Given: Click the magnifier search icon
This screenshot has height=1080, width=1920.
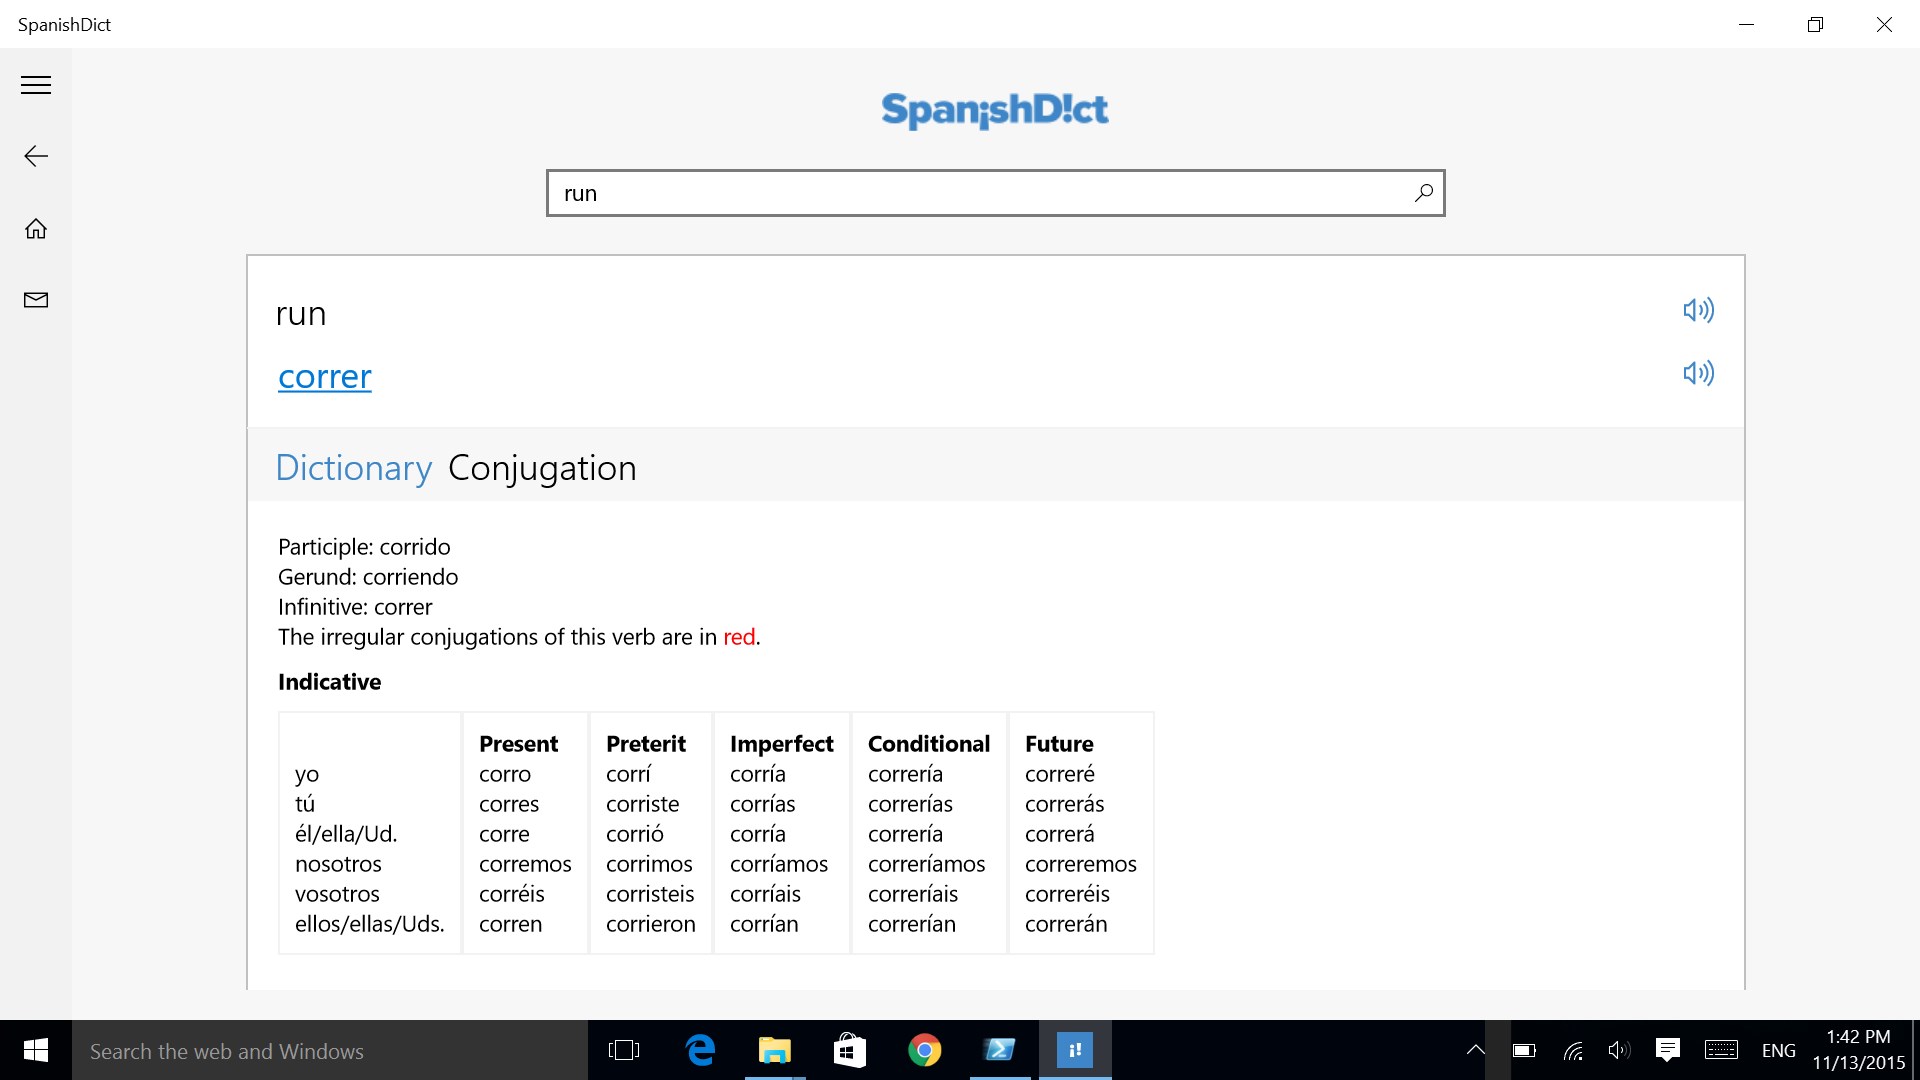Looking at the screenshot, I should tap(1423, 193).
